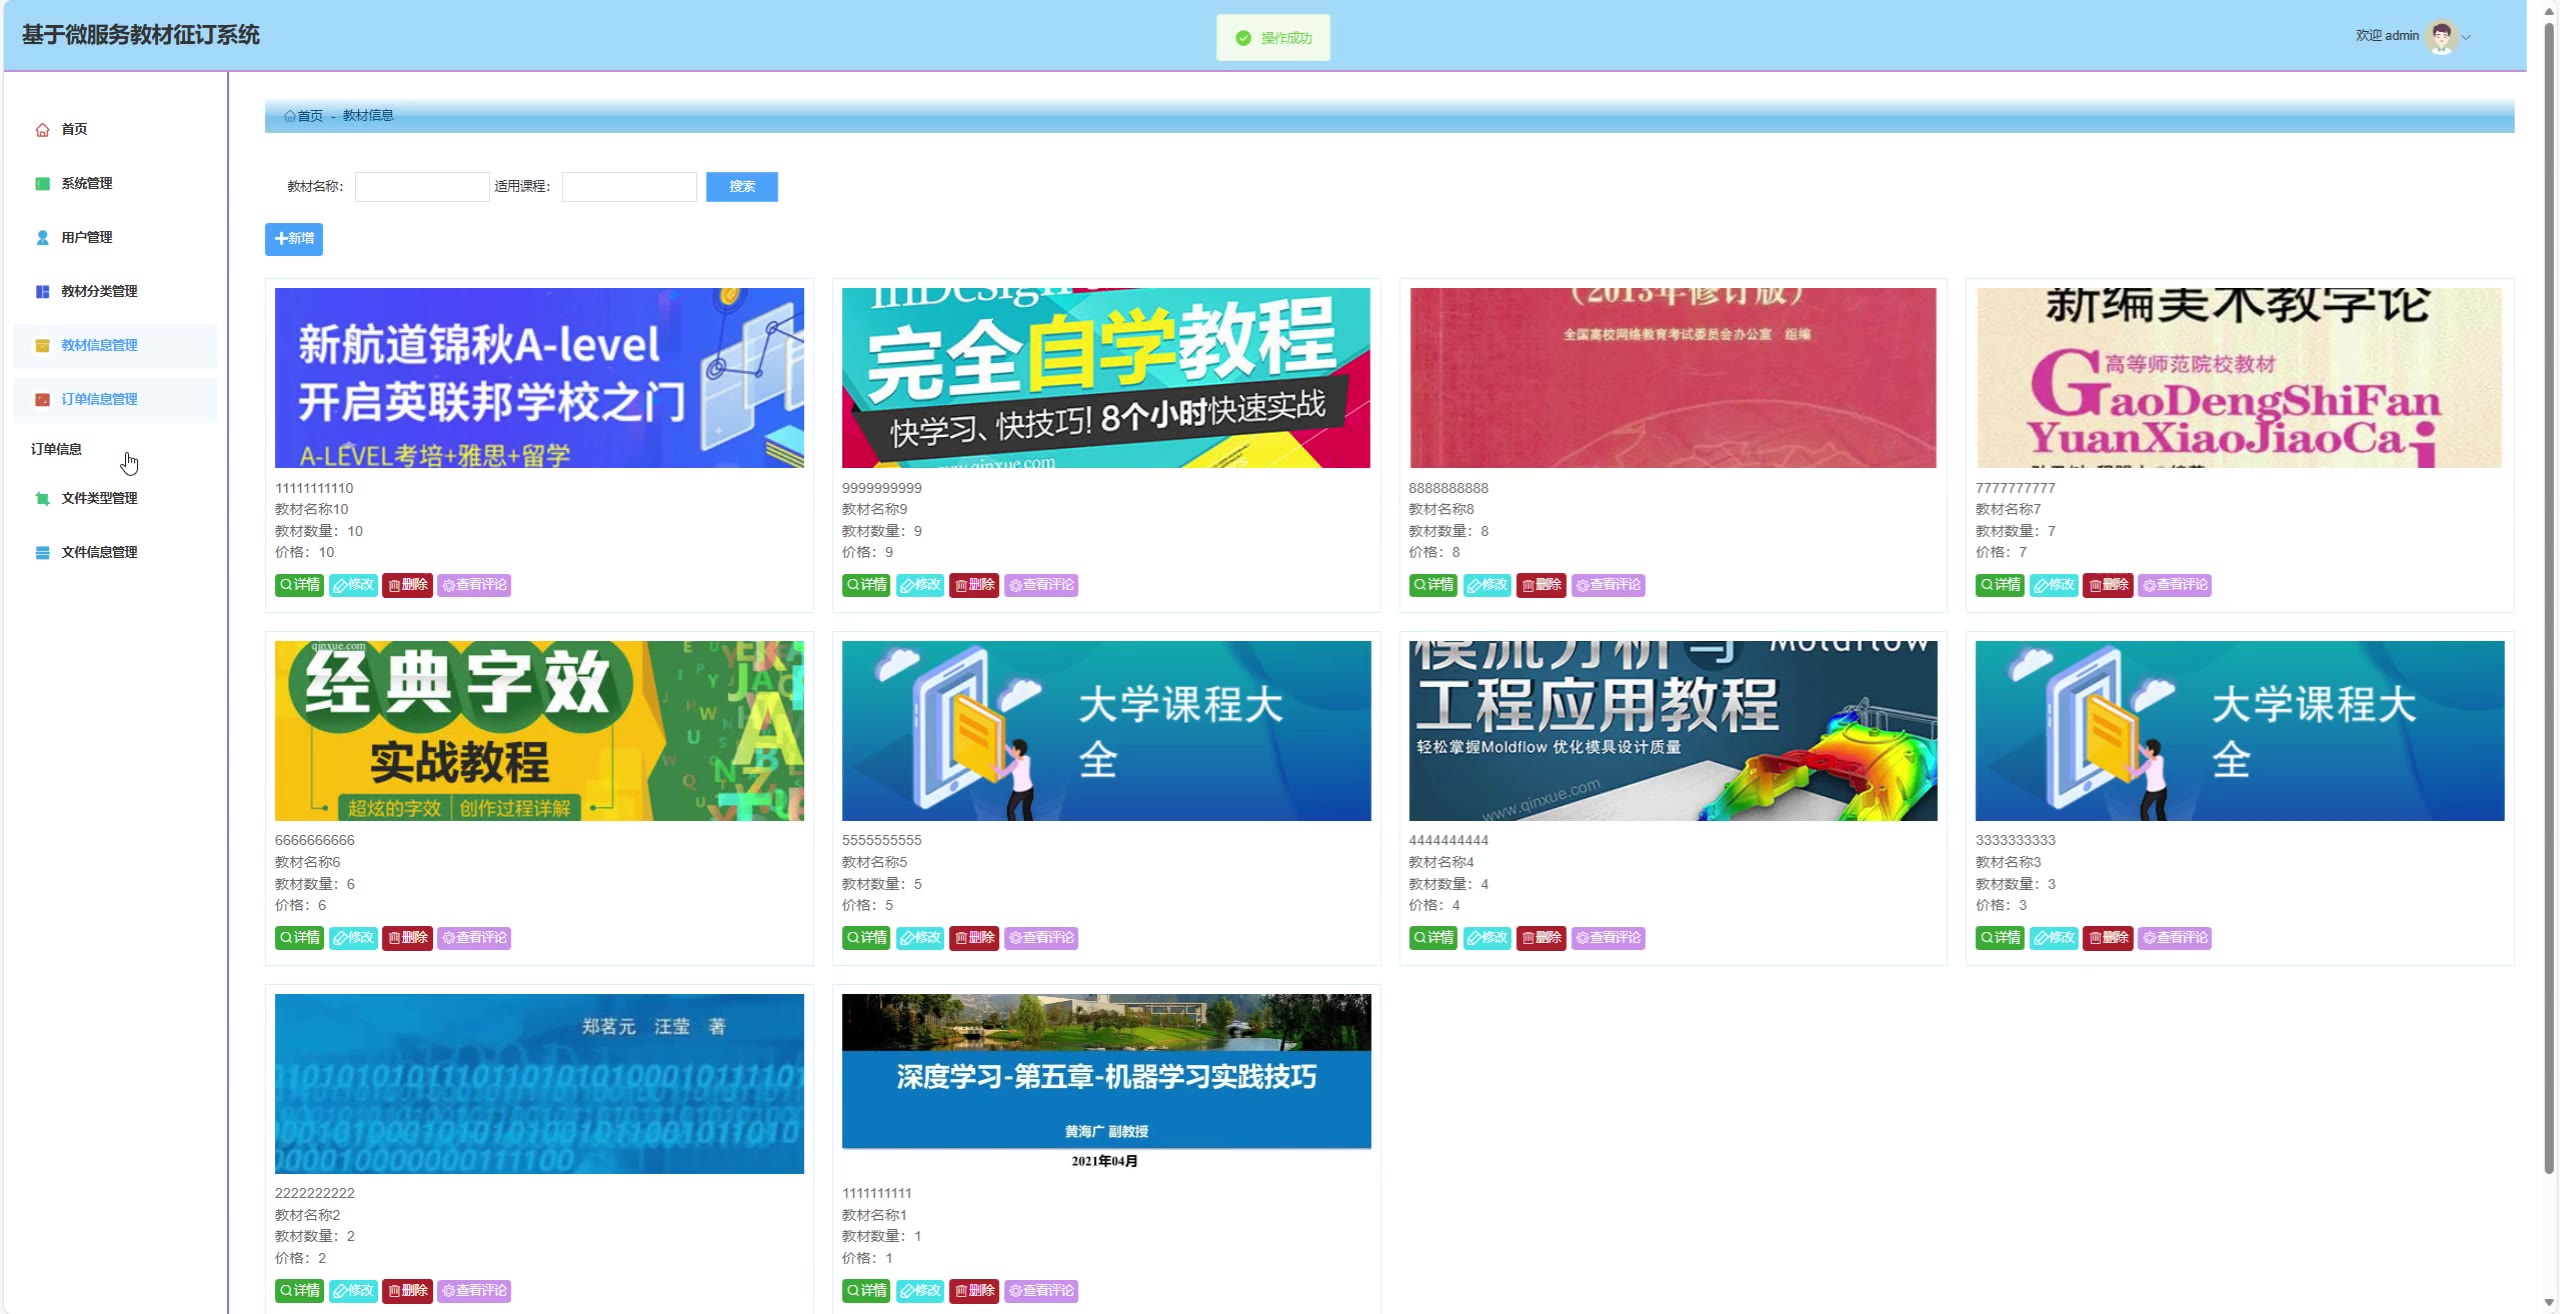Click the 教材分类管理 grid icon

42,292
